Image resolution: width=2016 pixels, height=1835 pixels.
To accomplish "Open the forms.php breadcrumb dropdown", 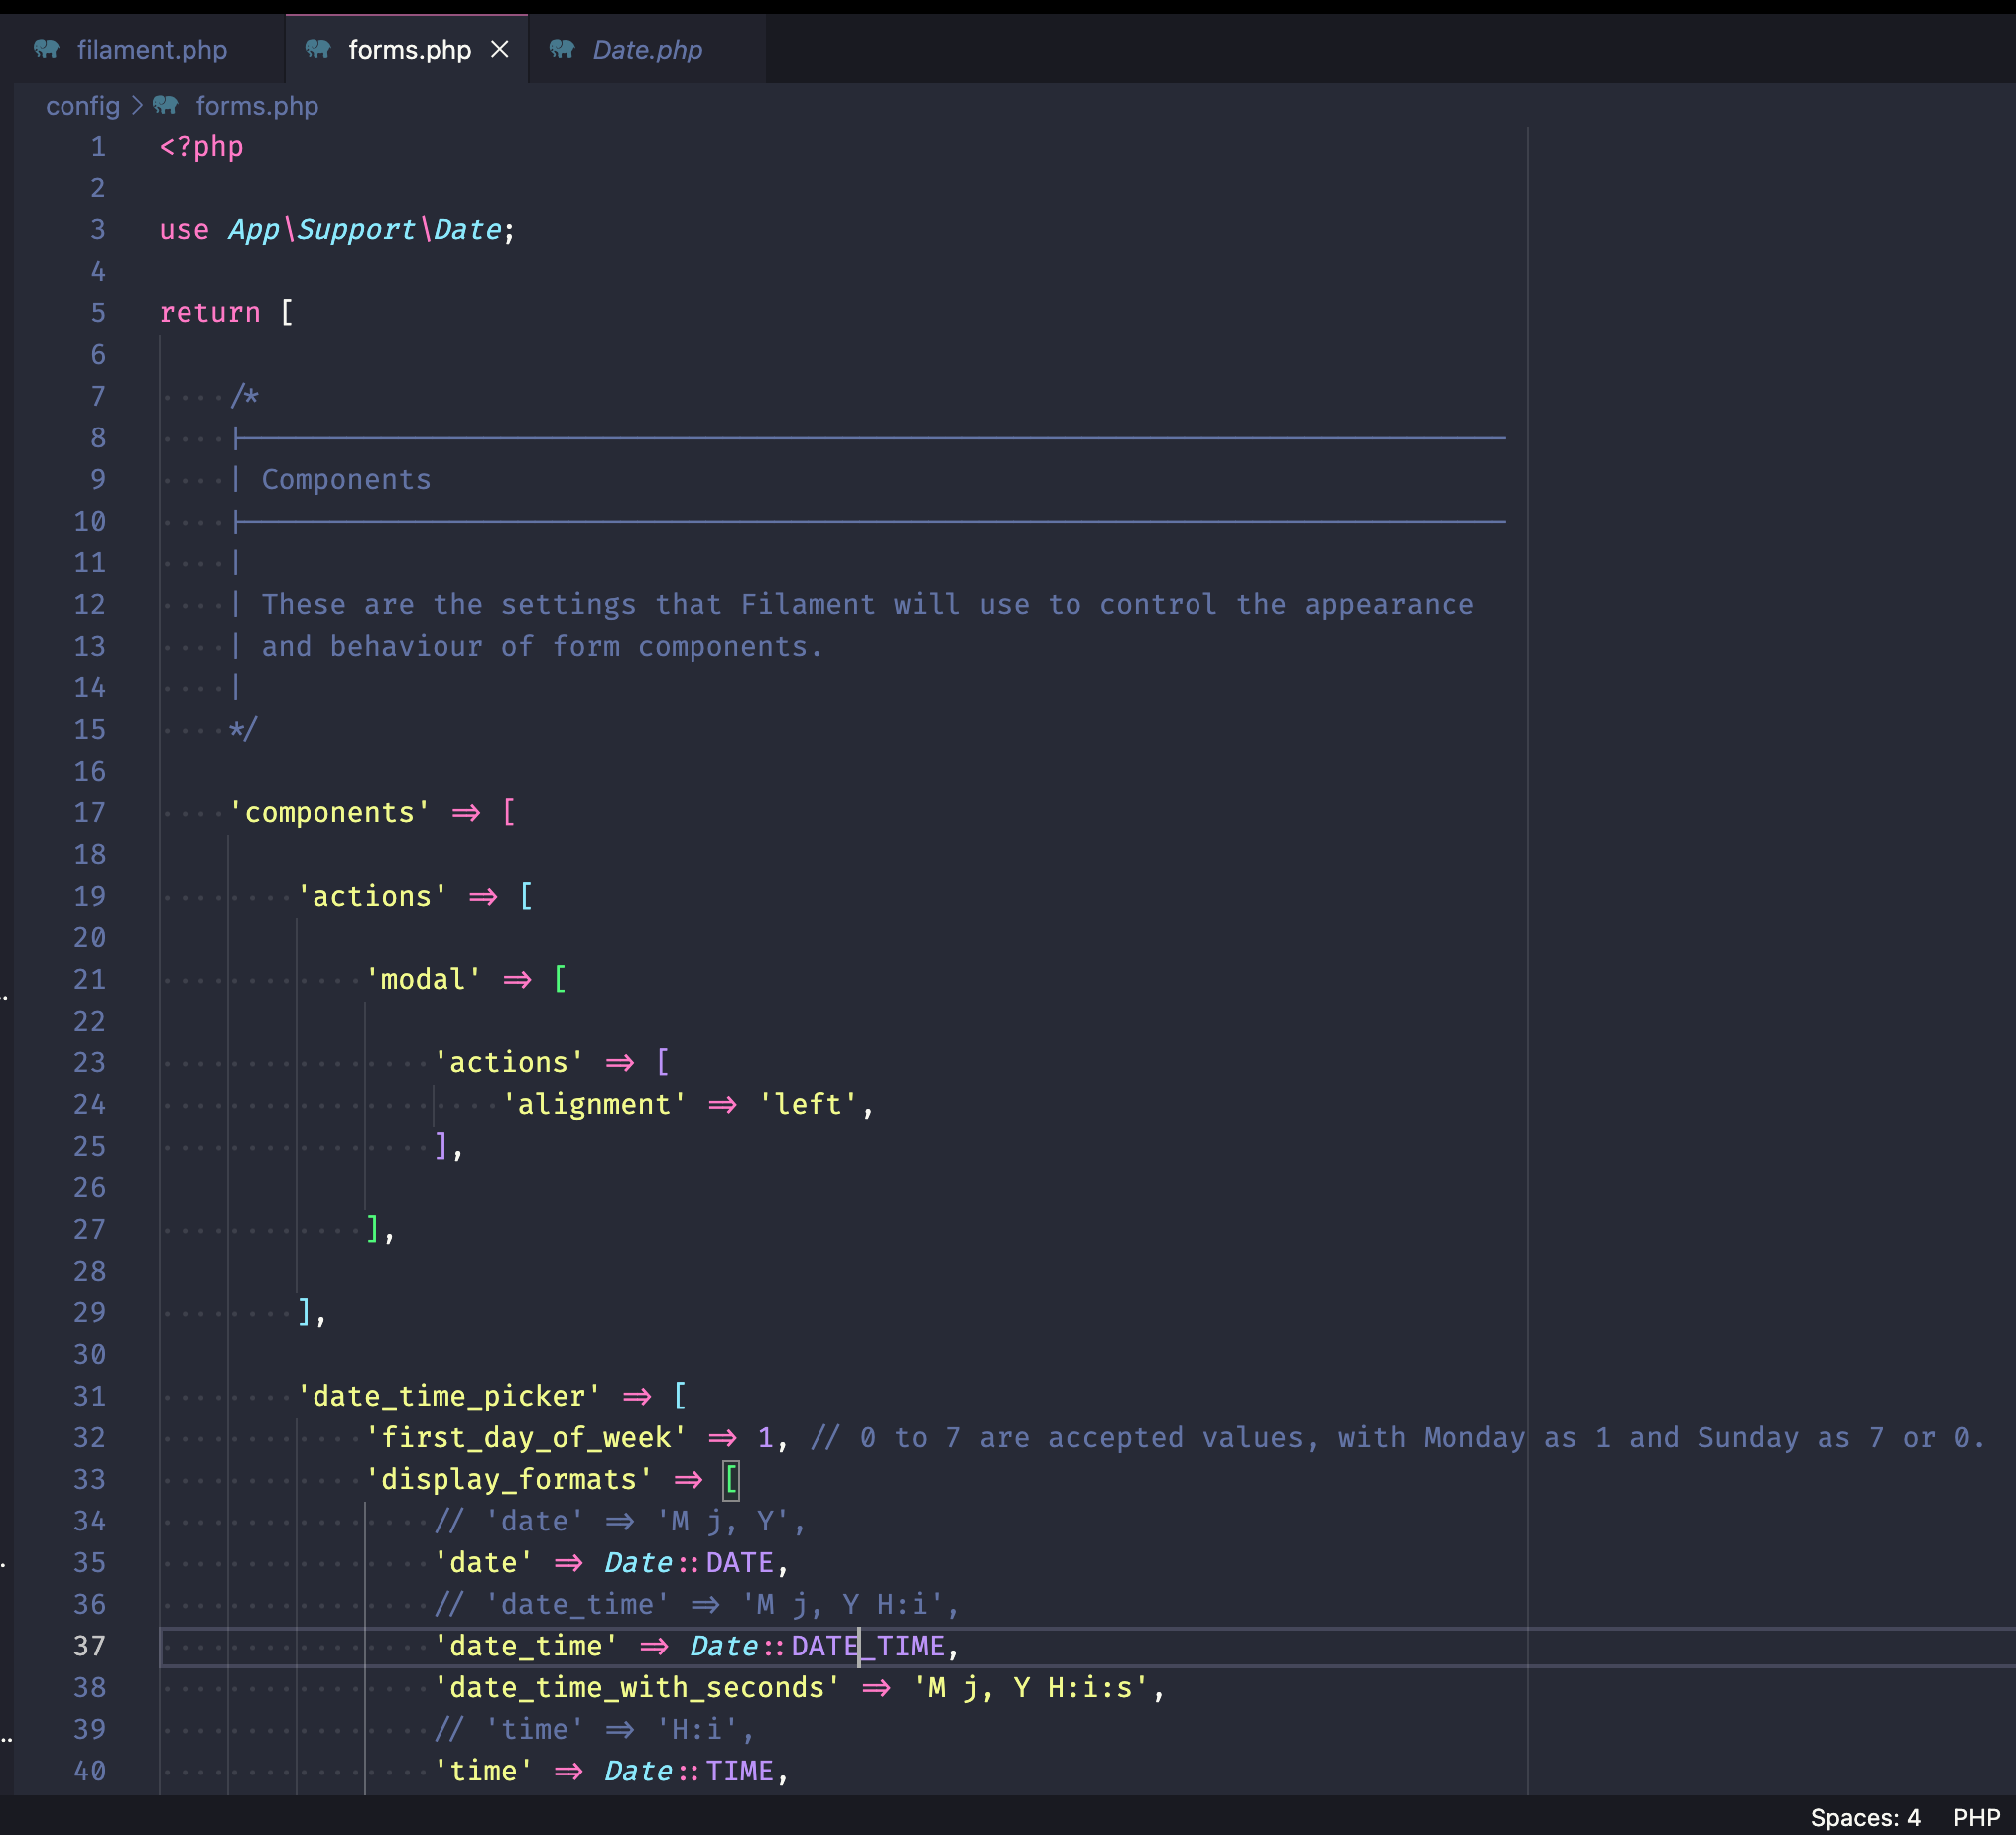I will [x=257, y=106].
